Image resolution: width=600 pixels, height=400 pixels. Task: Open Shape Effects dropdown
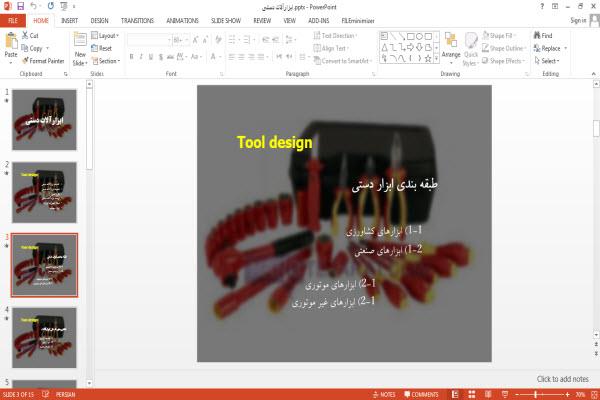(504, 61)
